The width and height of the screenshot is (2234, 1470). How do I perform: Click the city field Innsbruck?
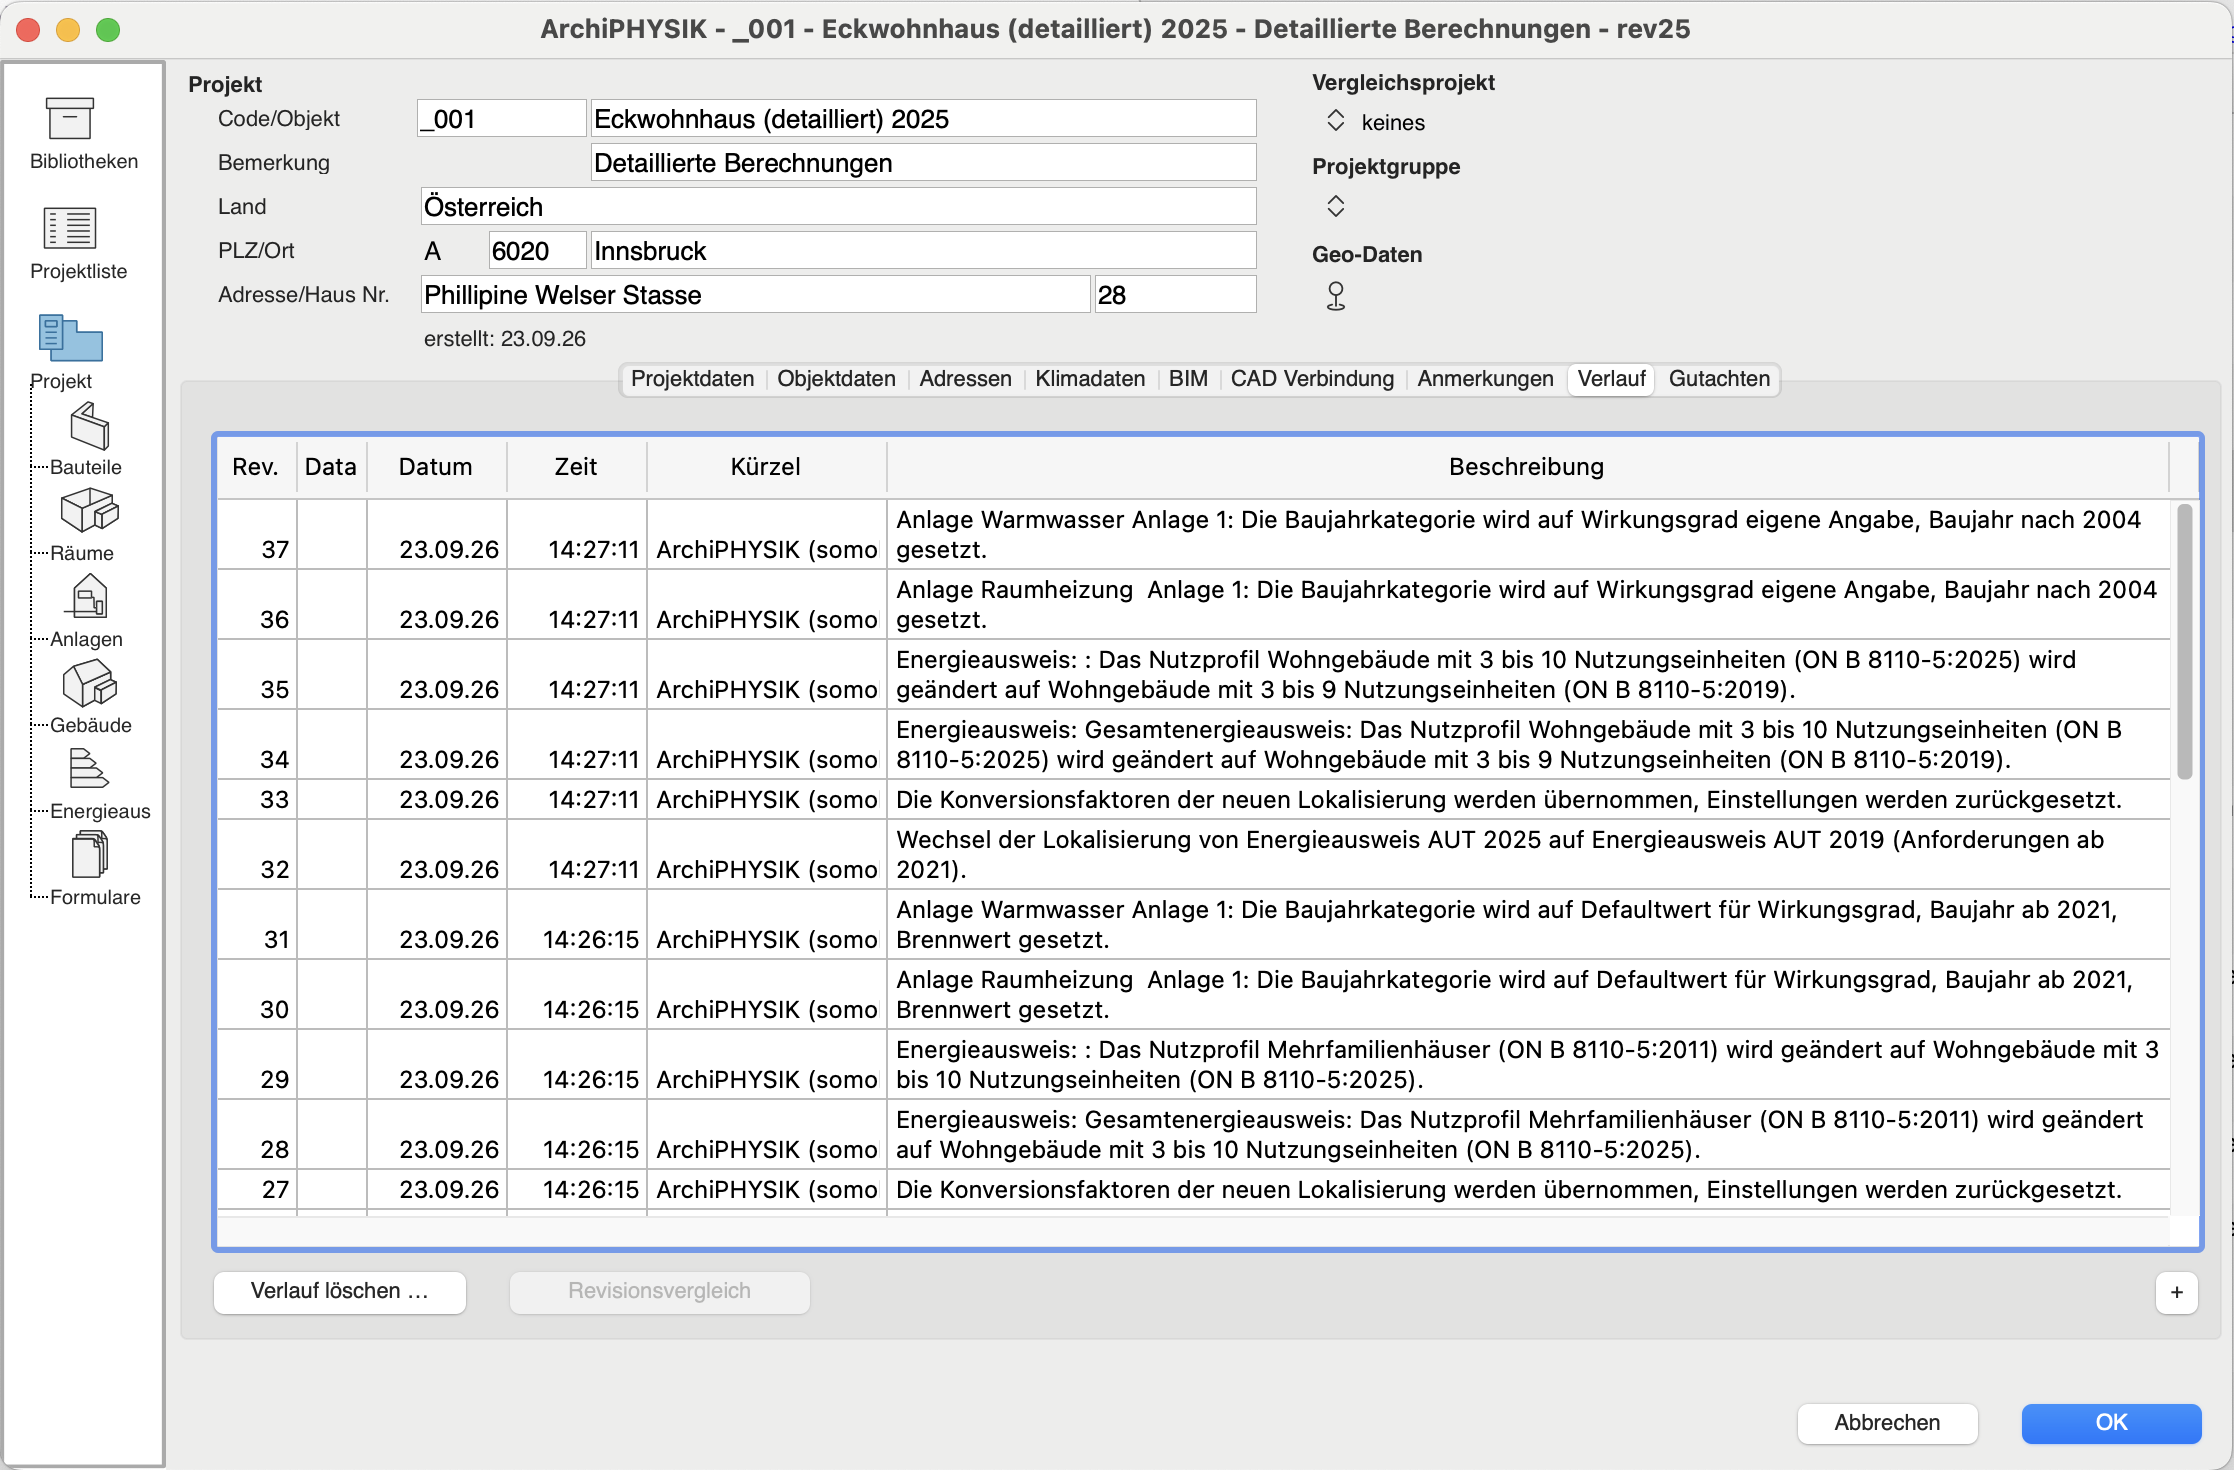click(x=923, y=251)
